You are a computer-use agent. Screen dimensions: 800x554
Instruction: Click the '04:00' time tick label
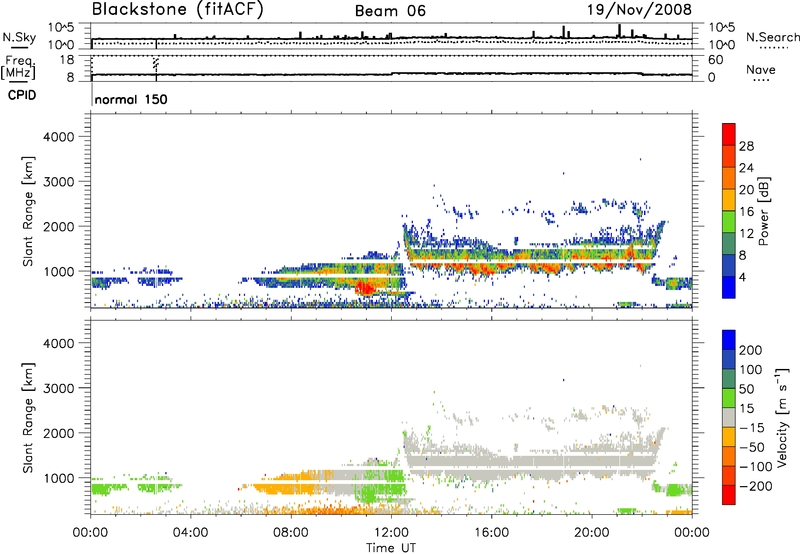point(190,533)
